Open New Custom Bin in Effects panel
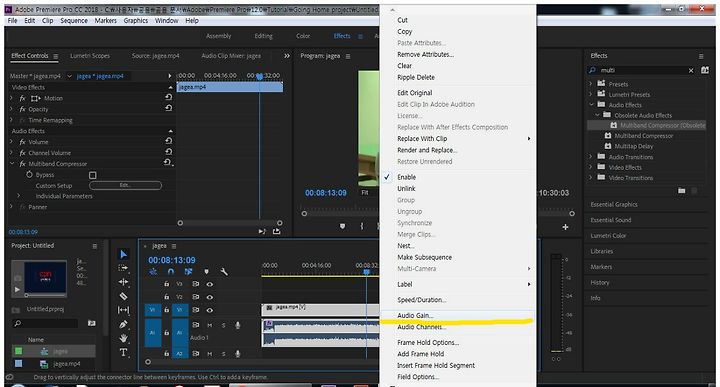This screenshot has width=720, height=387. click(x=681, y=191)
